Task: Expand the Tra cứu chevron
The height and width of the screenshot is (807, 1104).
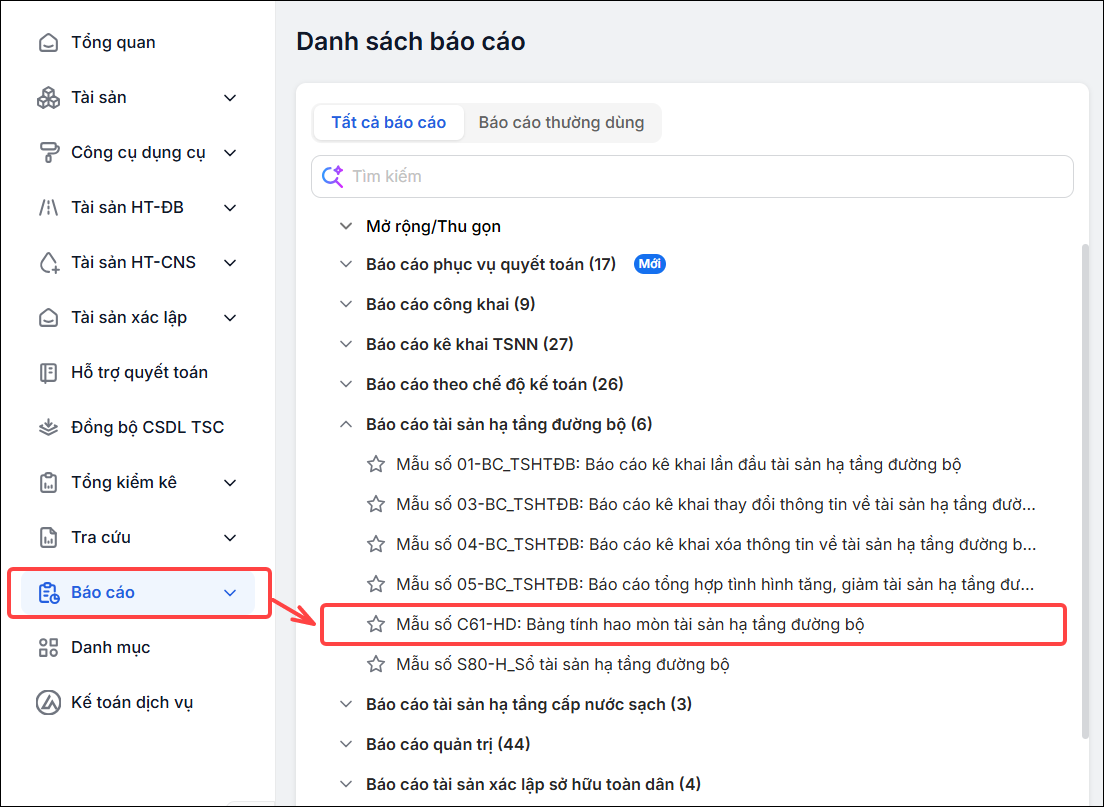Action: point(230,537)
